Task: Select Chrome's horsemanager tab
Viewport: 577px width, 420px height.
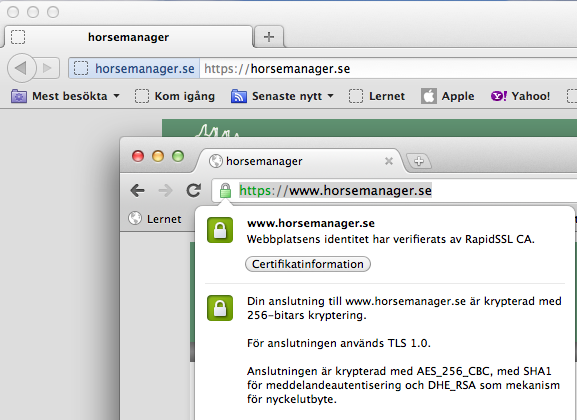Action: point(301,161)
